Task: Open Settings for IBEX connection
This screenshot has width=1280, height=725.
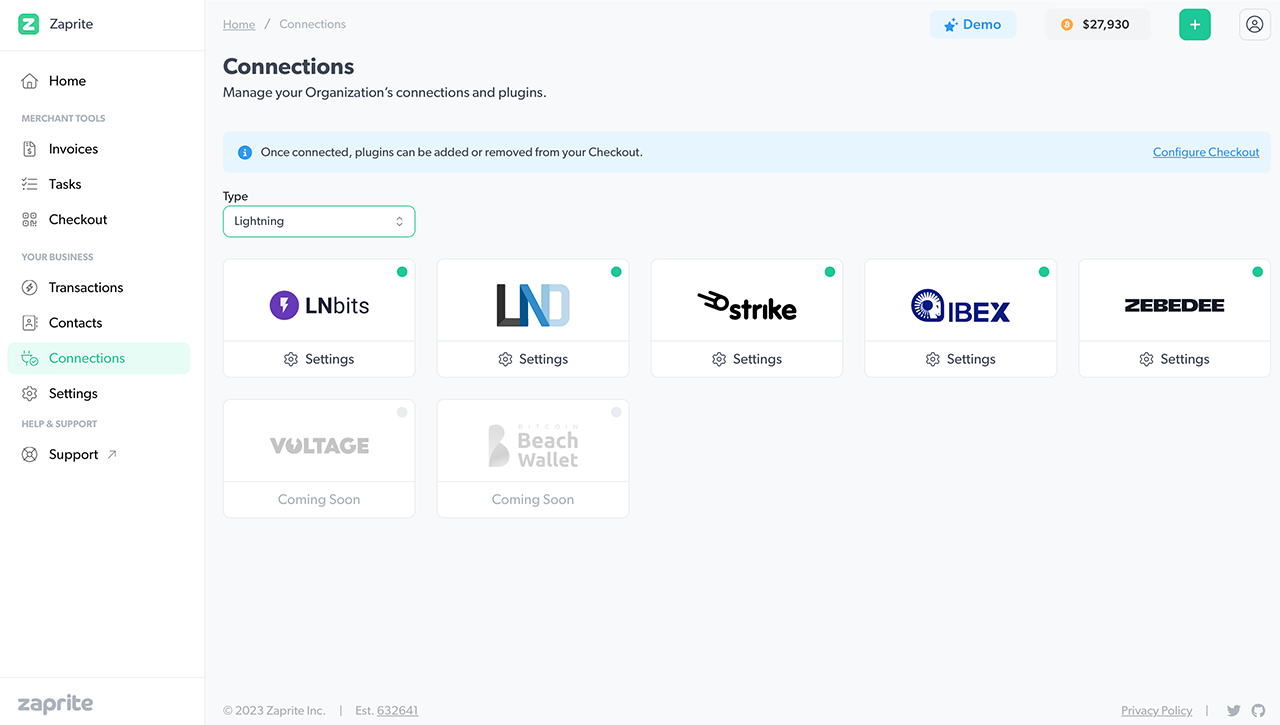Action: click(x=961, y=359)
